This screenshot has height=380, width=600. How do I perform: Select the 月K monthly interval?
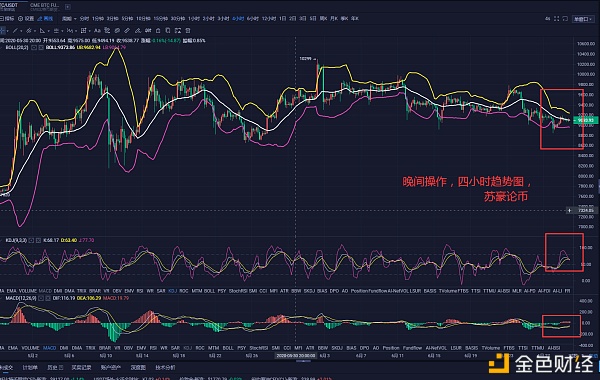click(334, 18)
